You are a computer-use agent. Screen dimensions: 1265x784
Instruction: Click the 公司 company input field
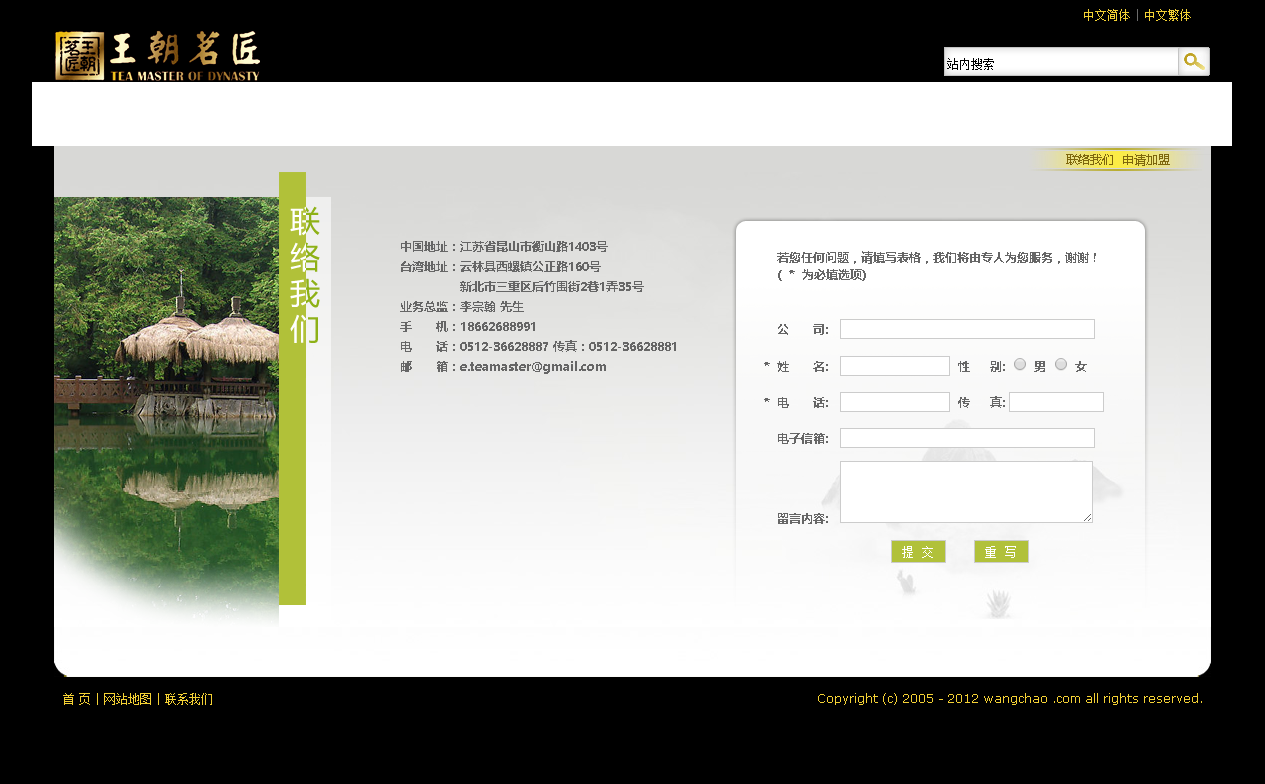coord(967,329)
